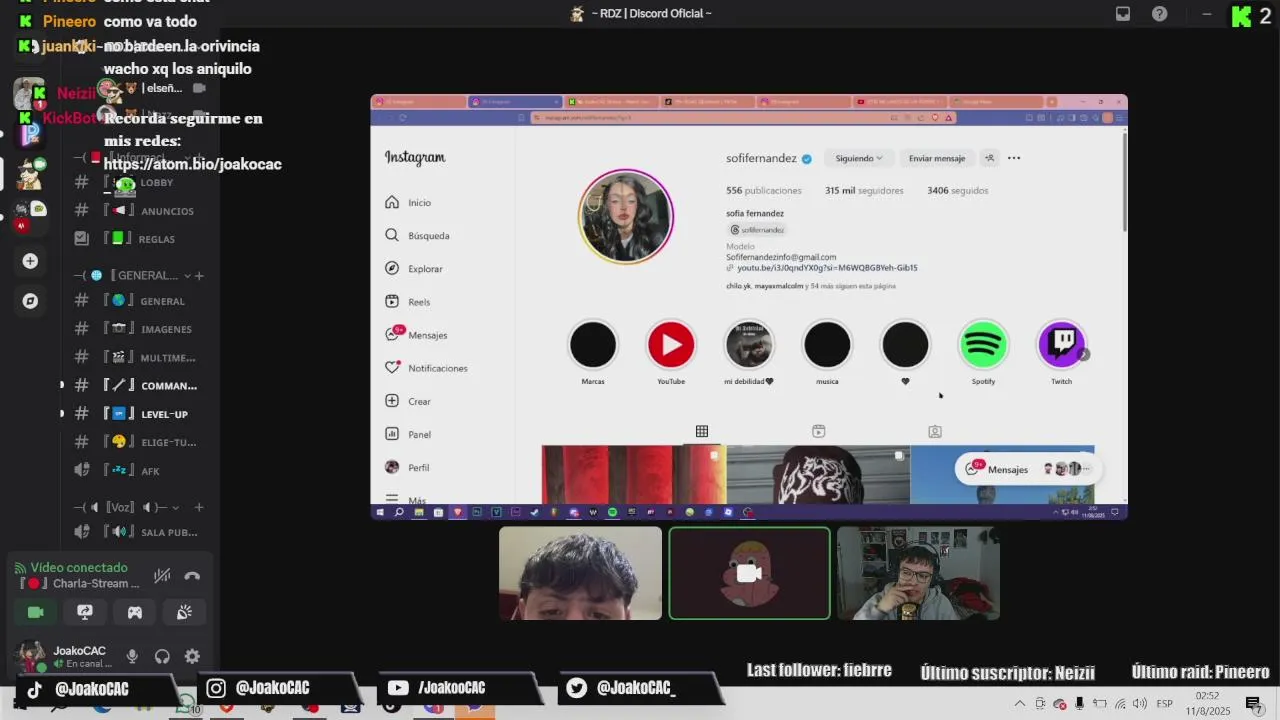Screen dimensions: 1280x720
Task: Open the Discord activities game controller button
Action: click(135, 612)
